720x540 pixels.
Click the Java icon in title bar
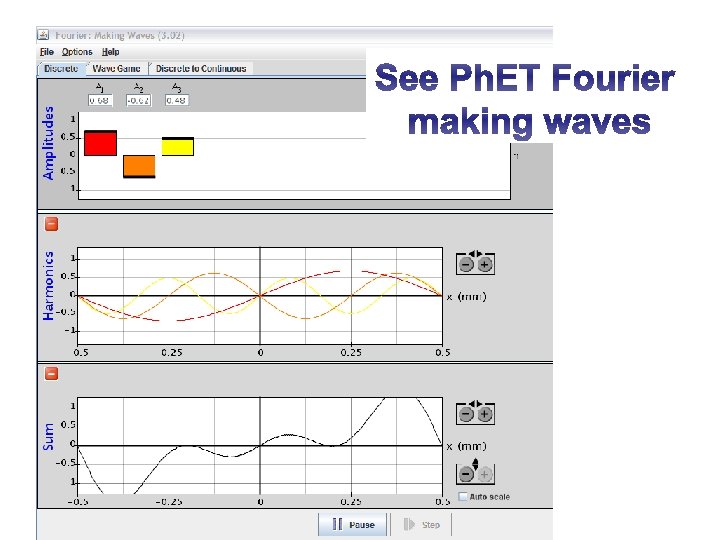[43, 35]
